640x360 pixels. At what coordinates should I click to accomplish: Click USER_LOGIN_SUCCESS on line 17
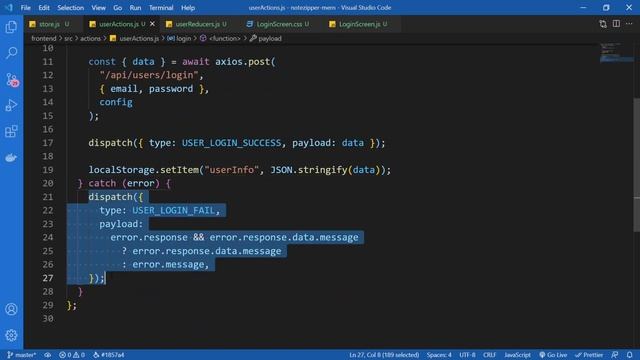click(231, 143)
